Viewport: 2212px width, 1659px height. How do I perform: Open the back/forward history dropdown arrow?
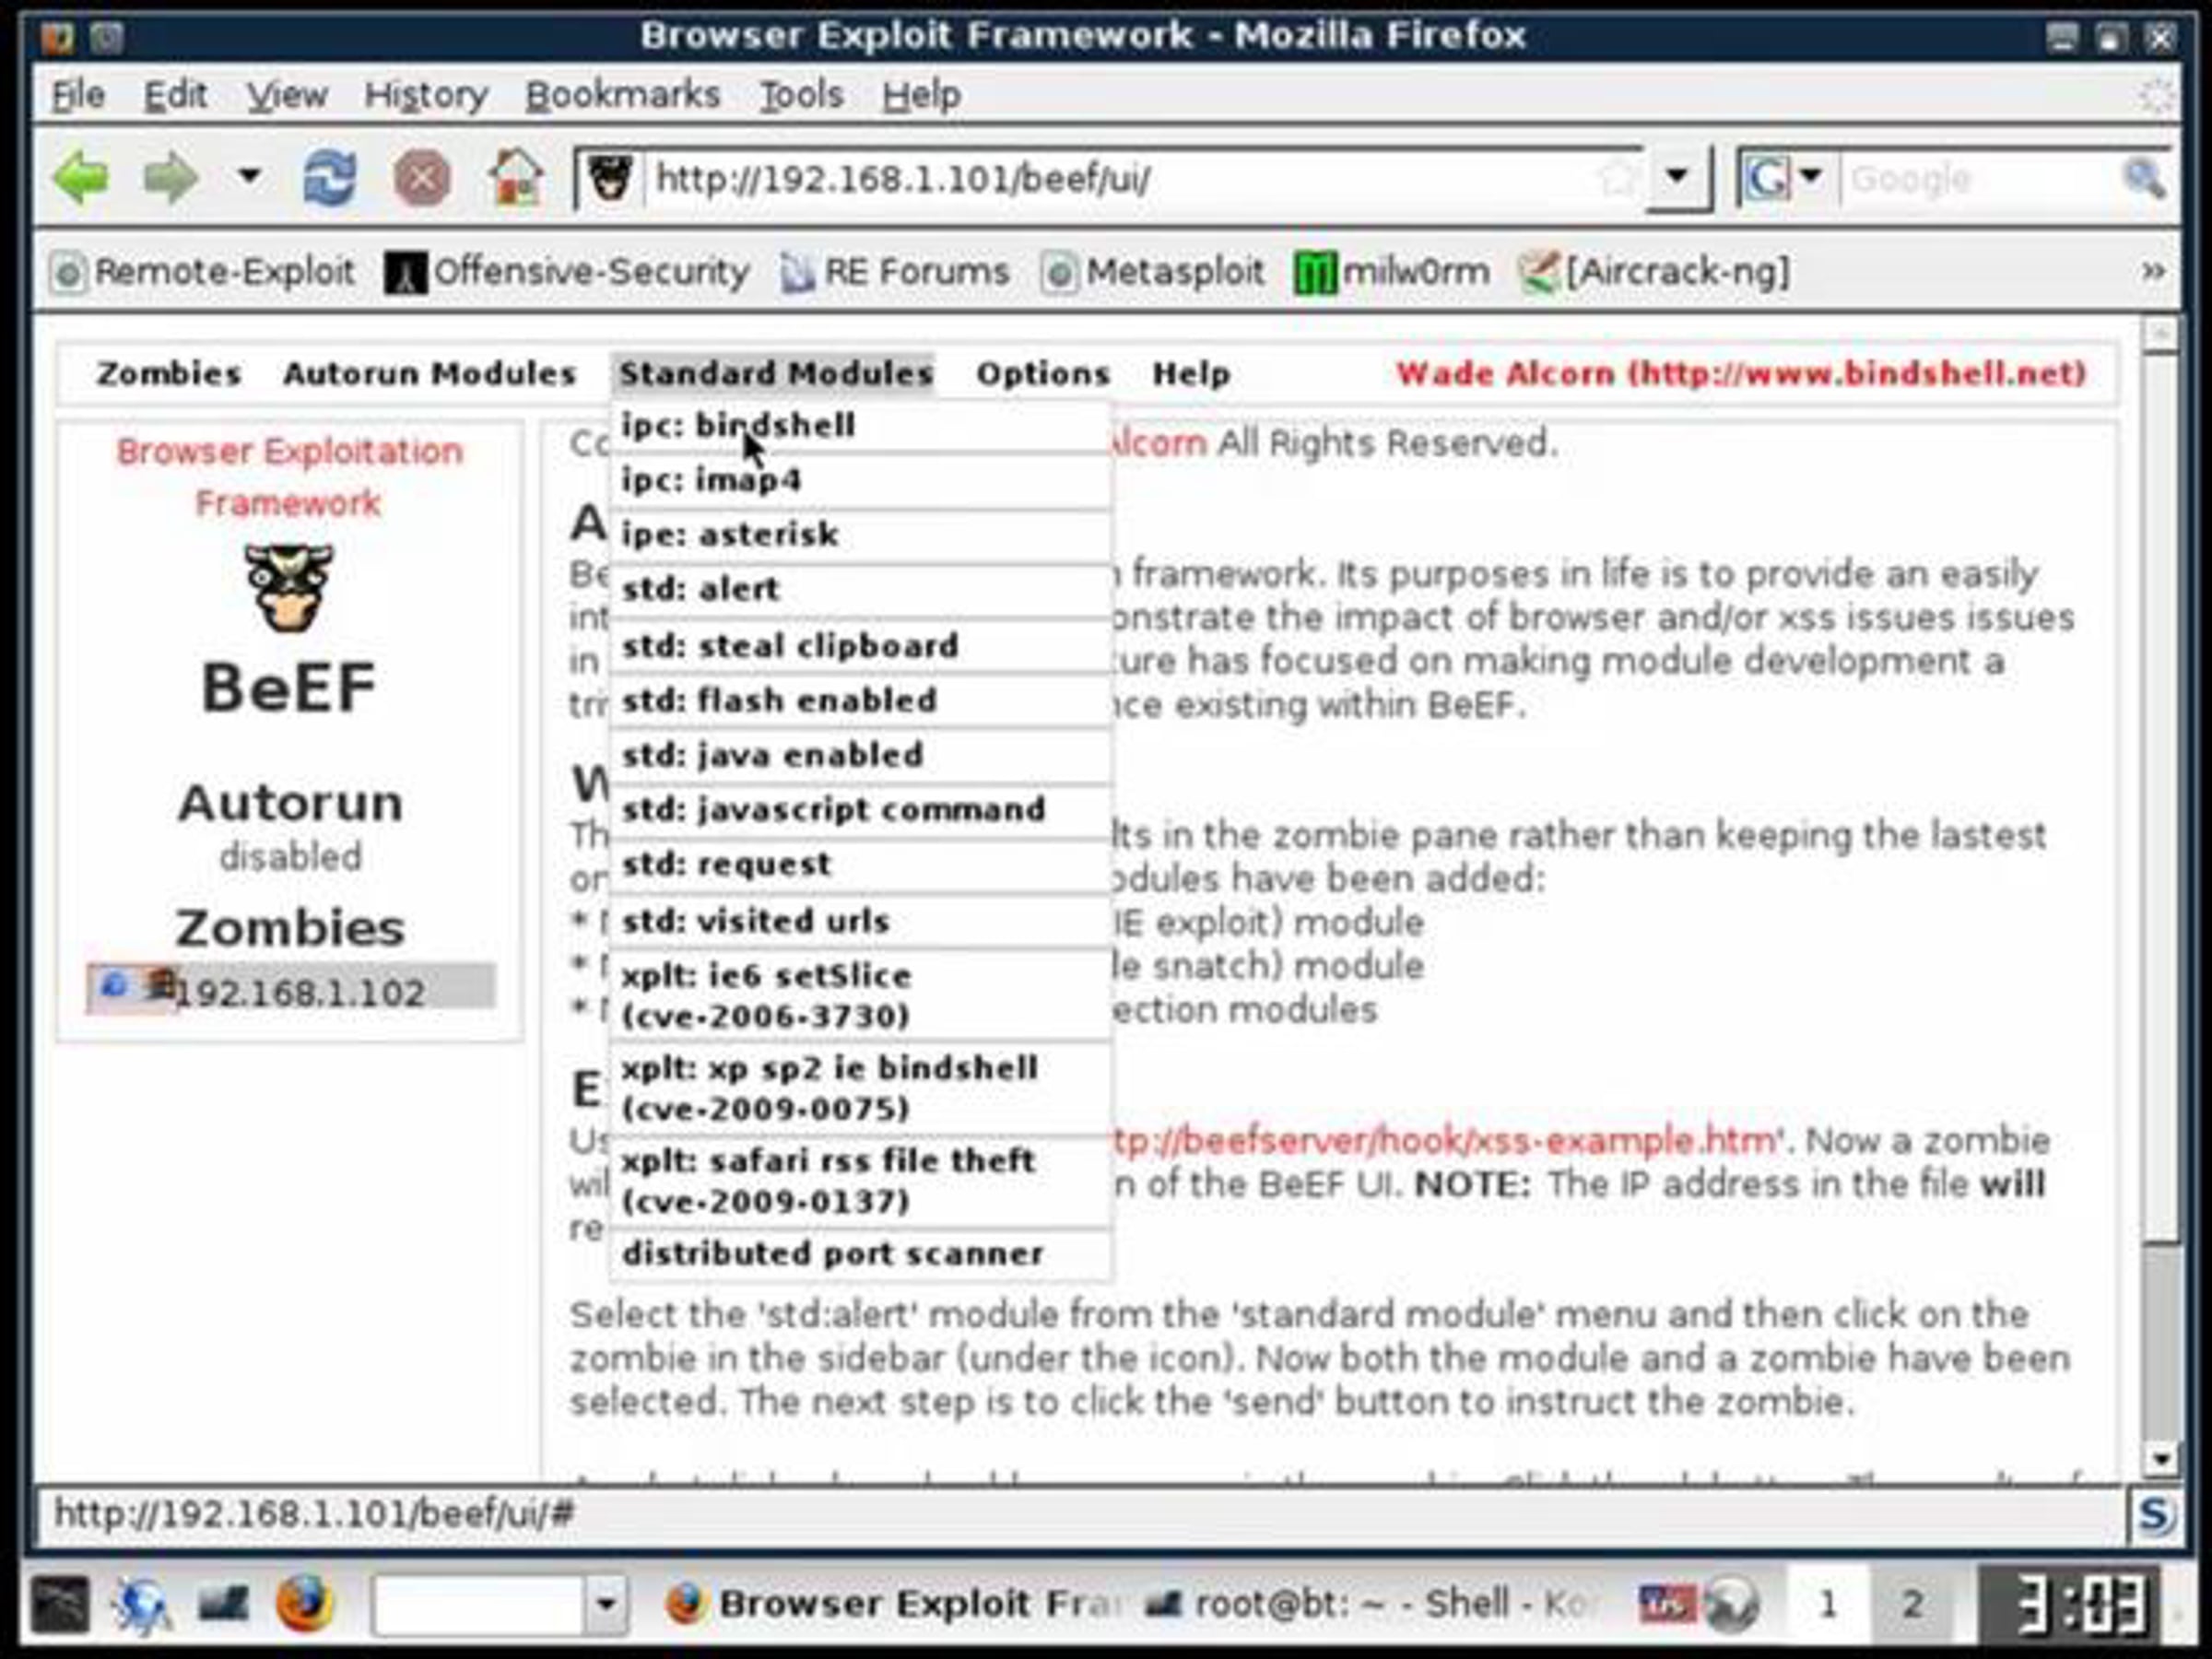(x=249, y=178)
